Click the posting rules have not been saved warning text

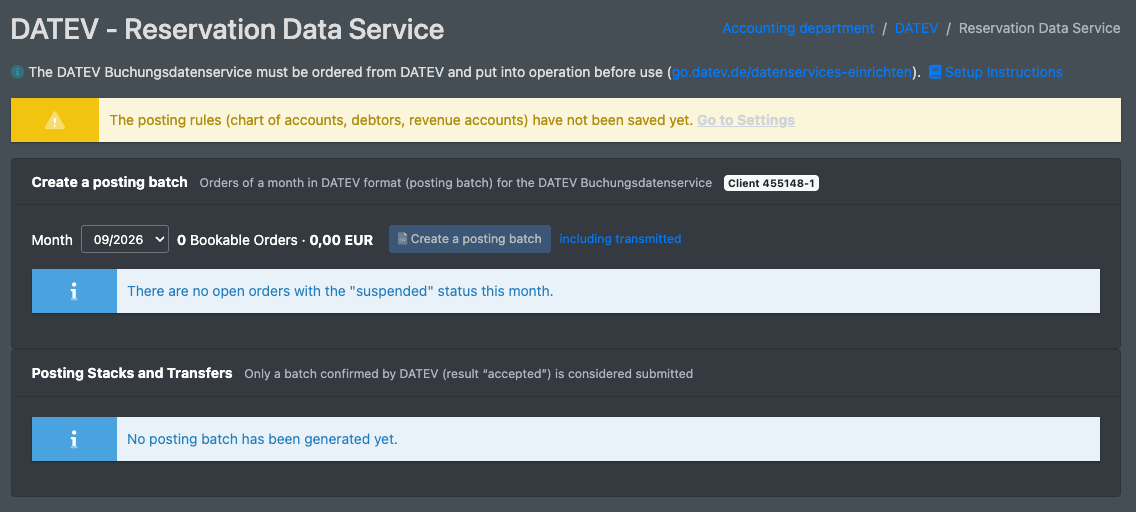401,120
